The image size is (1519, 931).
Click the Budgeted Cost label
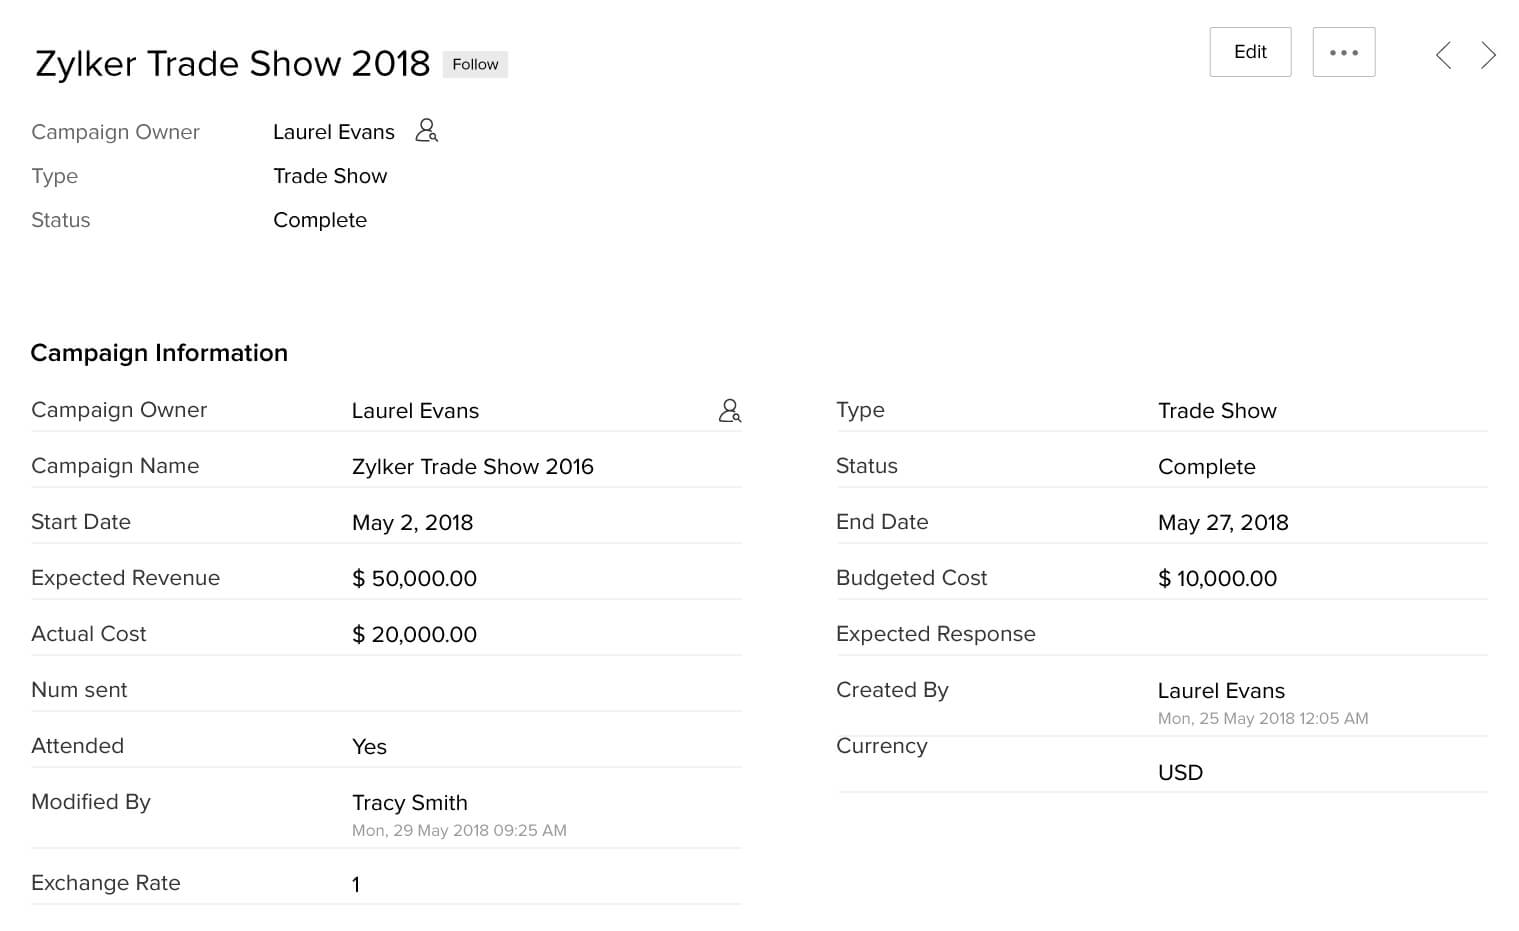pos(911,578)
